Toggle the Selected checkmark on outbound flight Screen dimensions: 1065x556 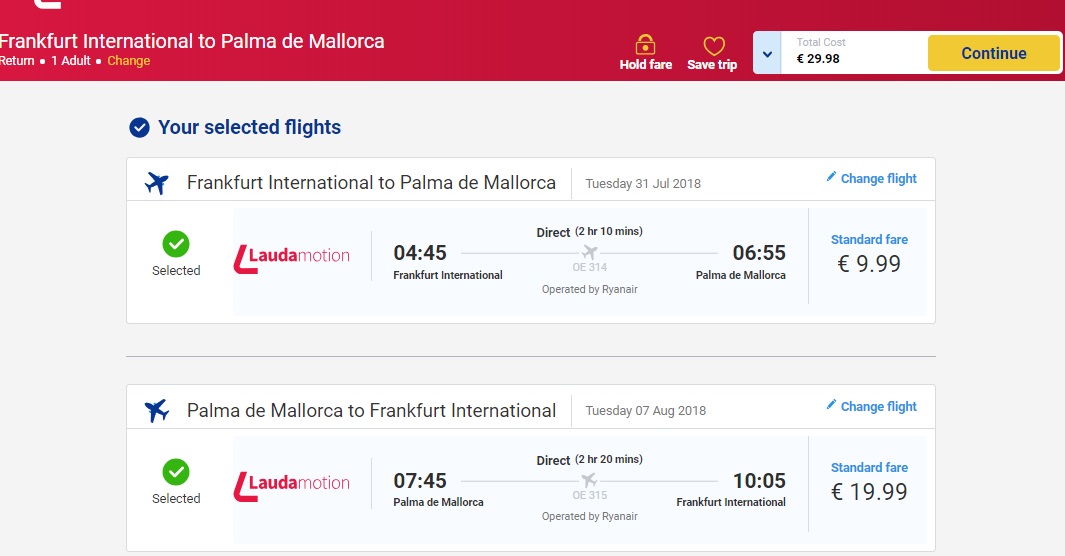click(x=176, y=244)
